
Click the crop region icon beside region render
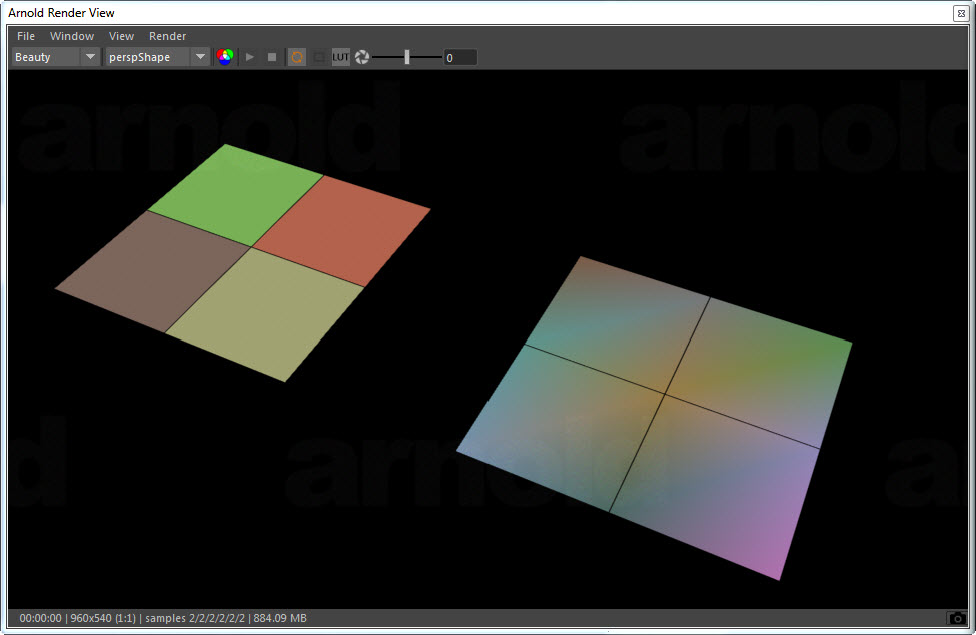pos(319,57)
